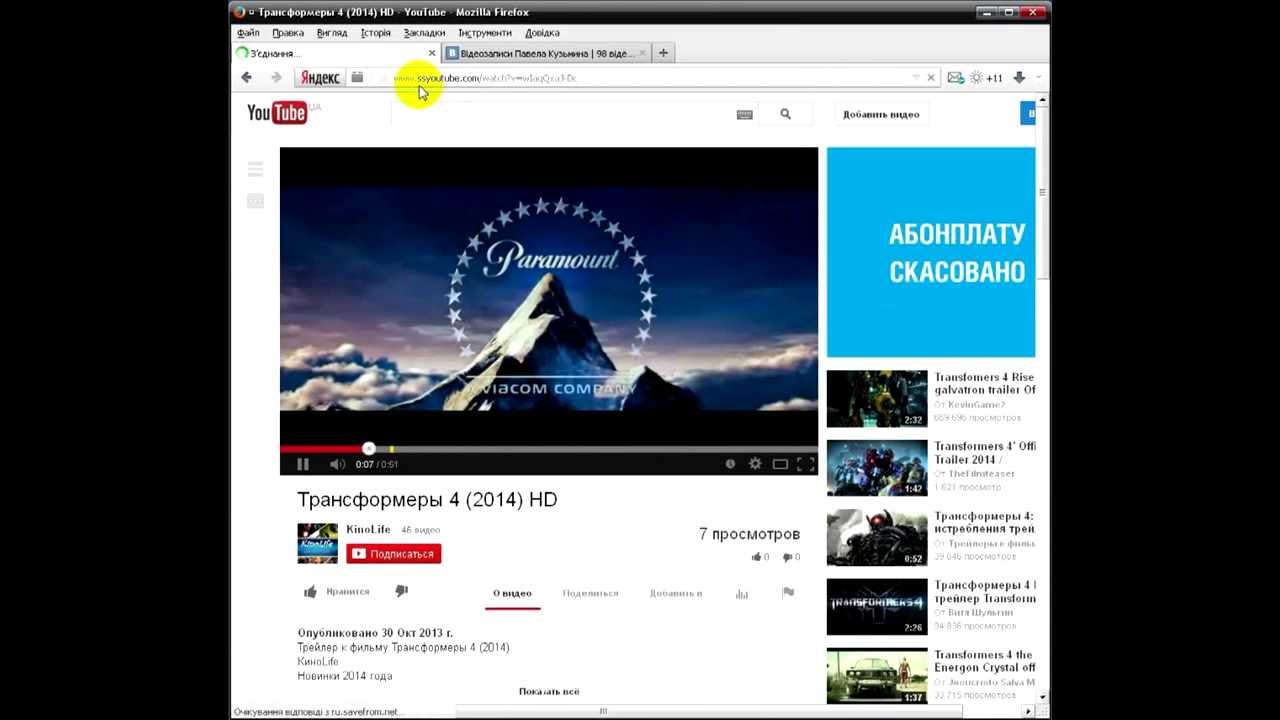The width and height of the screenshot is (1280, 720).
Task: Open the statistics bar chart icon
Action: tap(742, 593)
